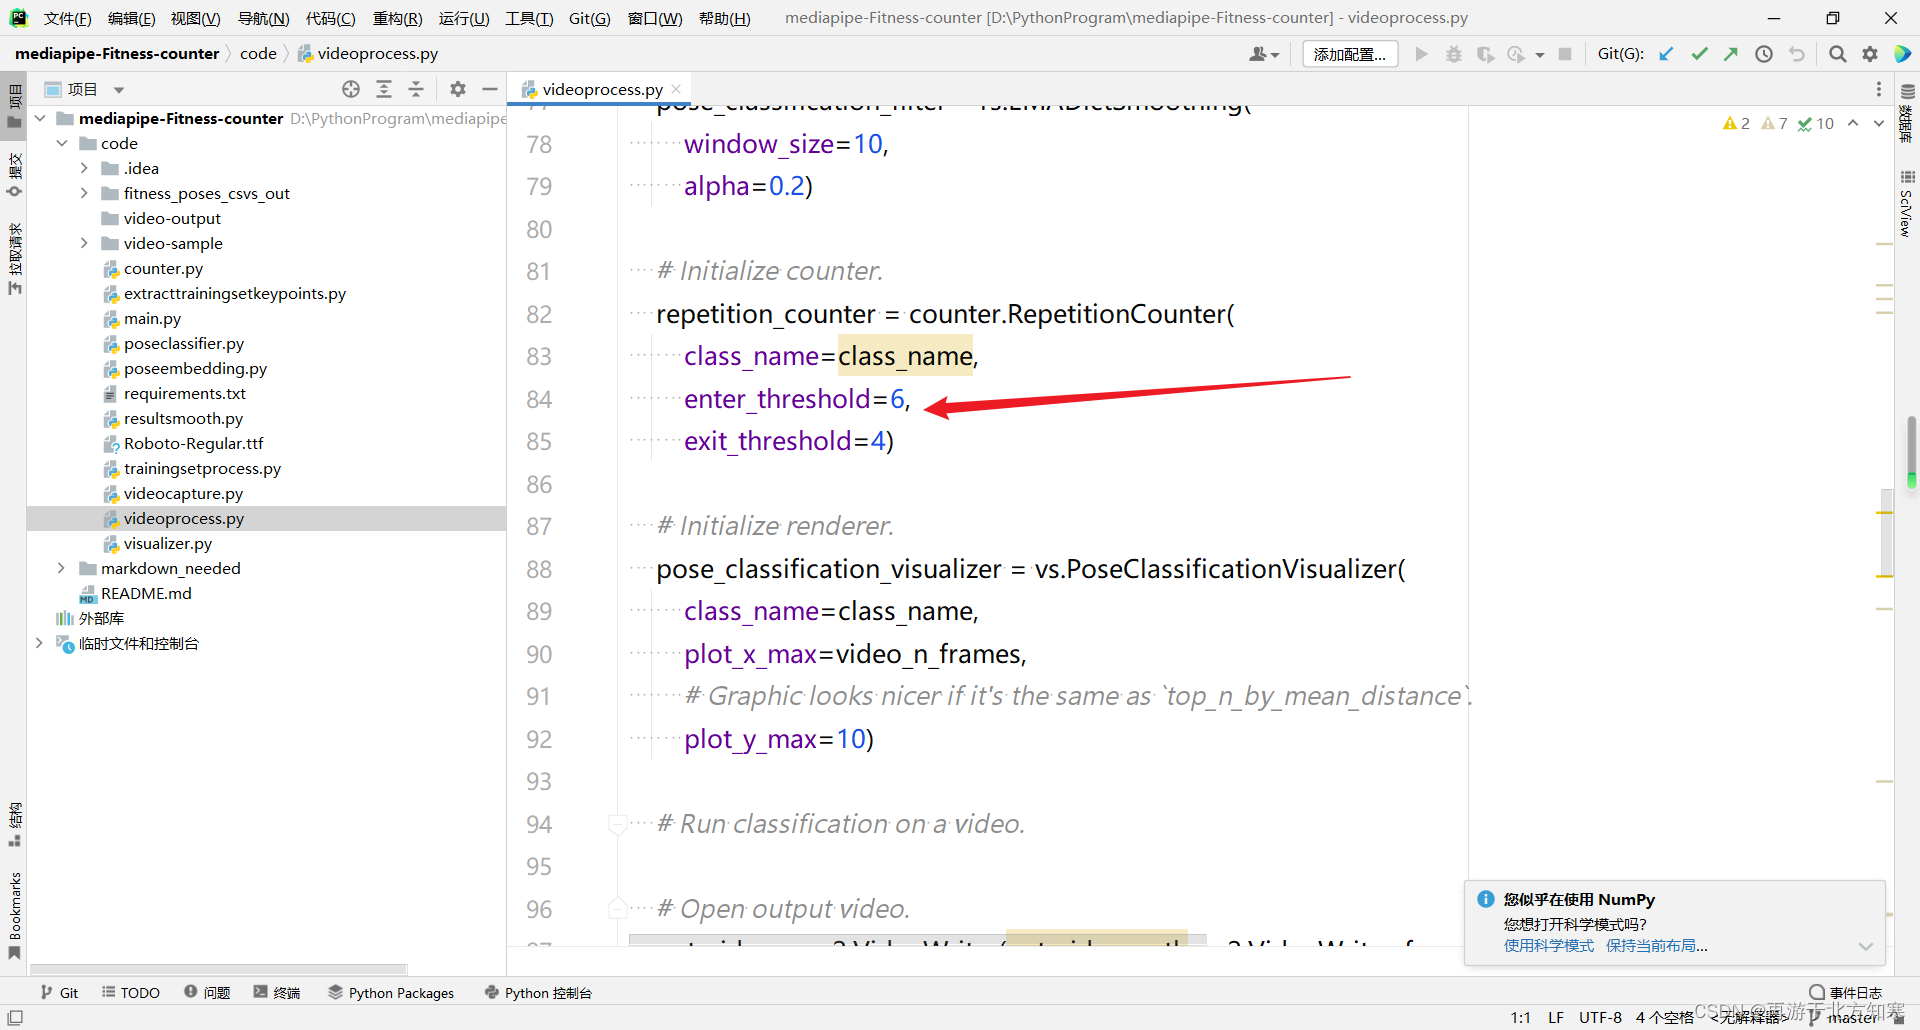Screen dimensions: 1920x1030
Task: Click the Git update project arrow icon
Action: point(1666,54)
